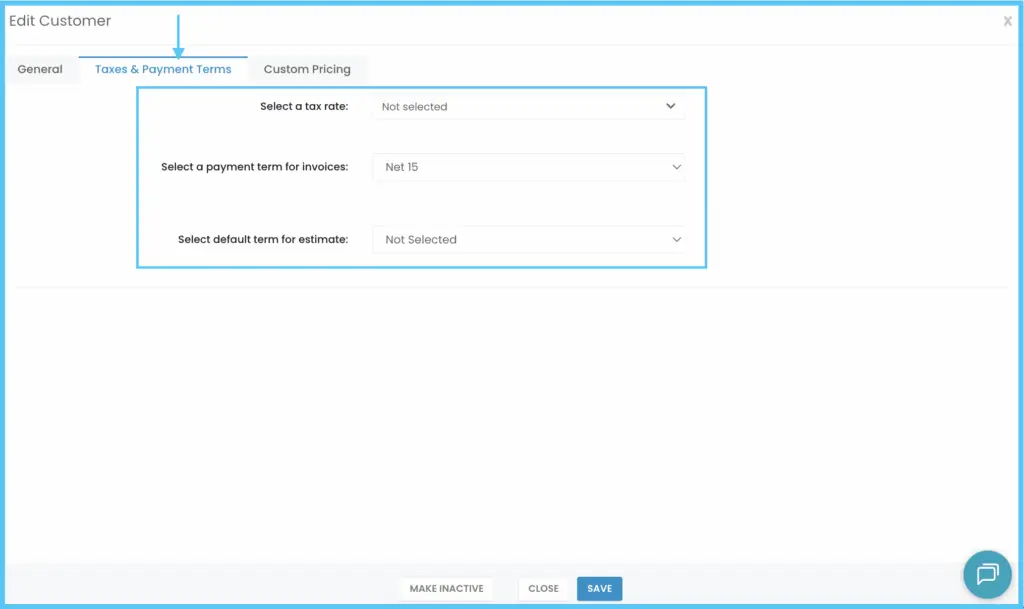
Task: Open the Custom Pricing tab
Action: click(x=307, y=69)
